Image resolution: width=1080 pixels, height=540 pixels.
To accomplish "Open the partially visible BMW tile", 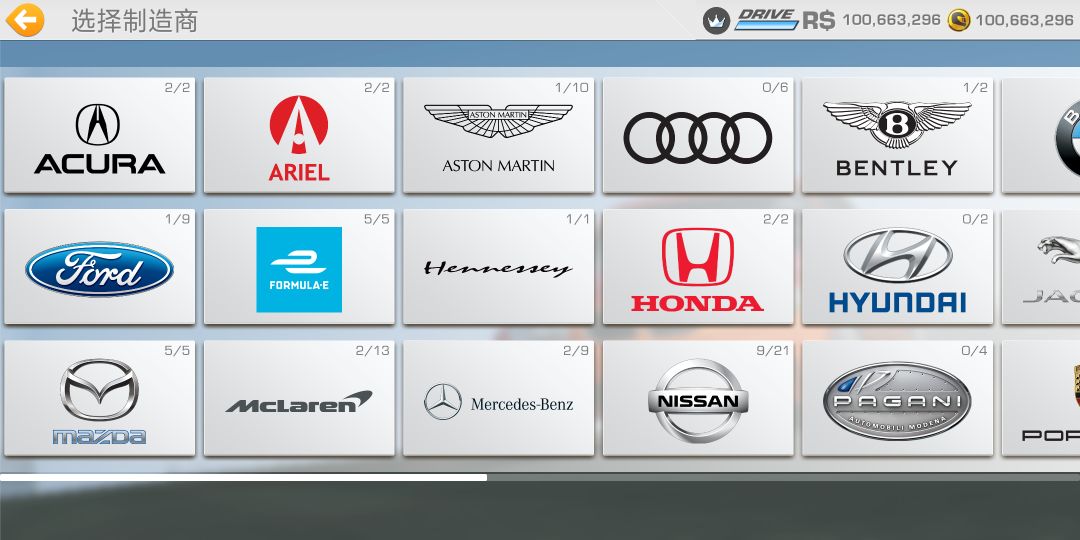I will (1041, 135).
